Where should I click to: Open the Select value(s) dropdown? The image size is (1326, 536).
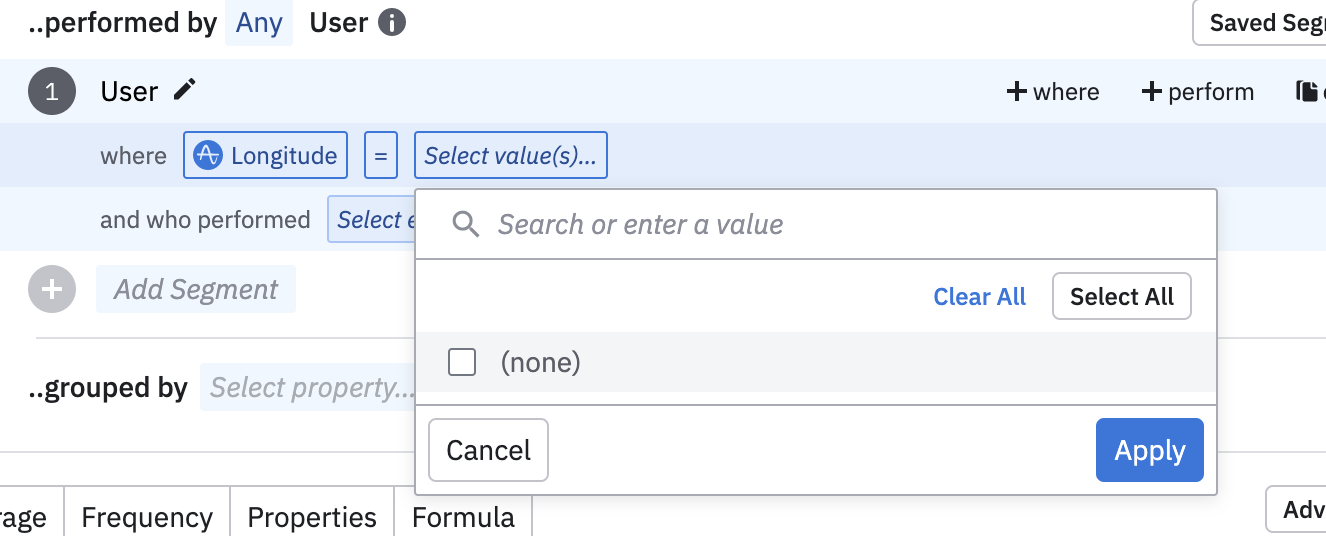[x=510, y=155]
